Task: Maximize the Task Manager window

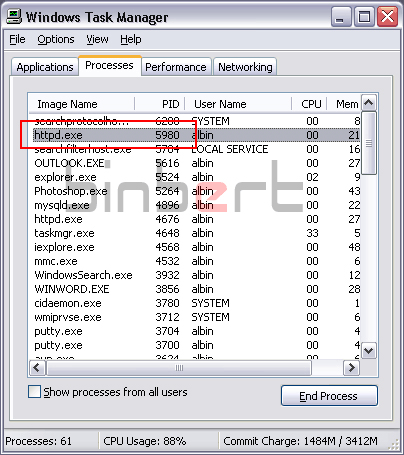Action: [x=364, y=16]
